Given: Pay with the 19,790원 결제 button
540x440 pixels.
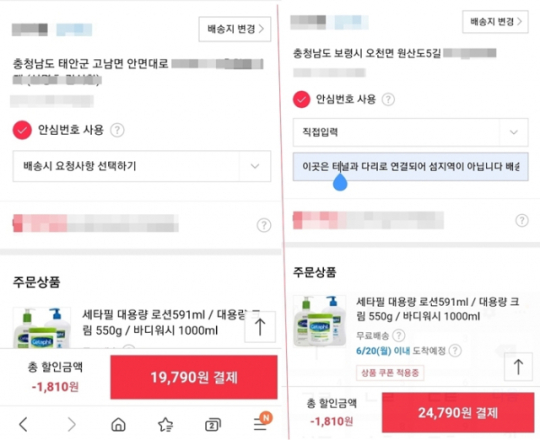Looking at the screenshot, I should pos(194,377).
